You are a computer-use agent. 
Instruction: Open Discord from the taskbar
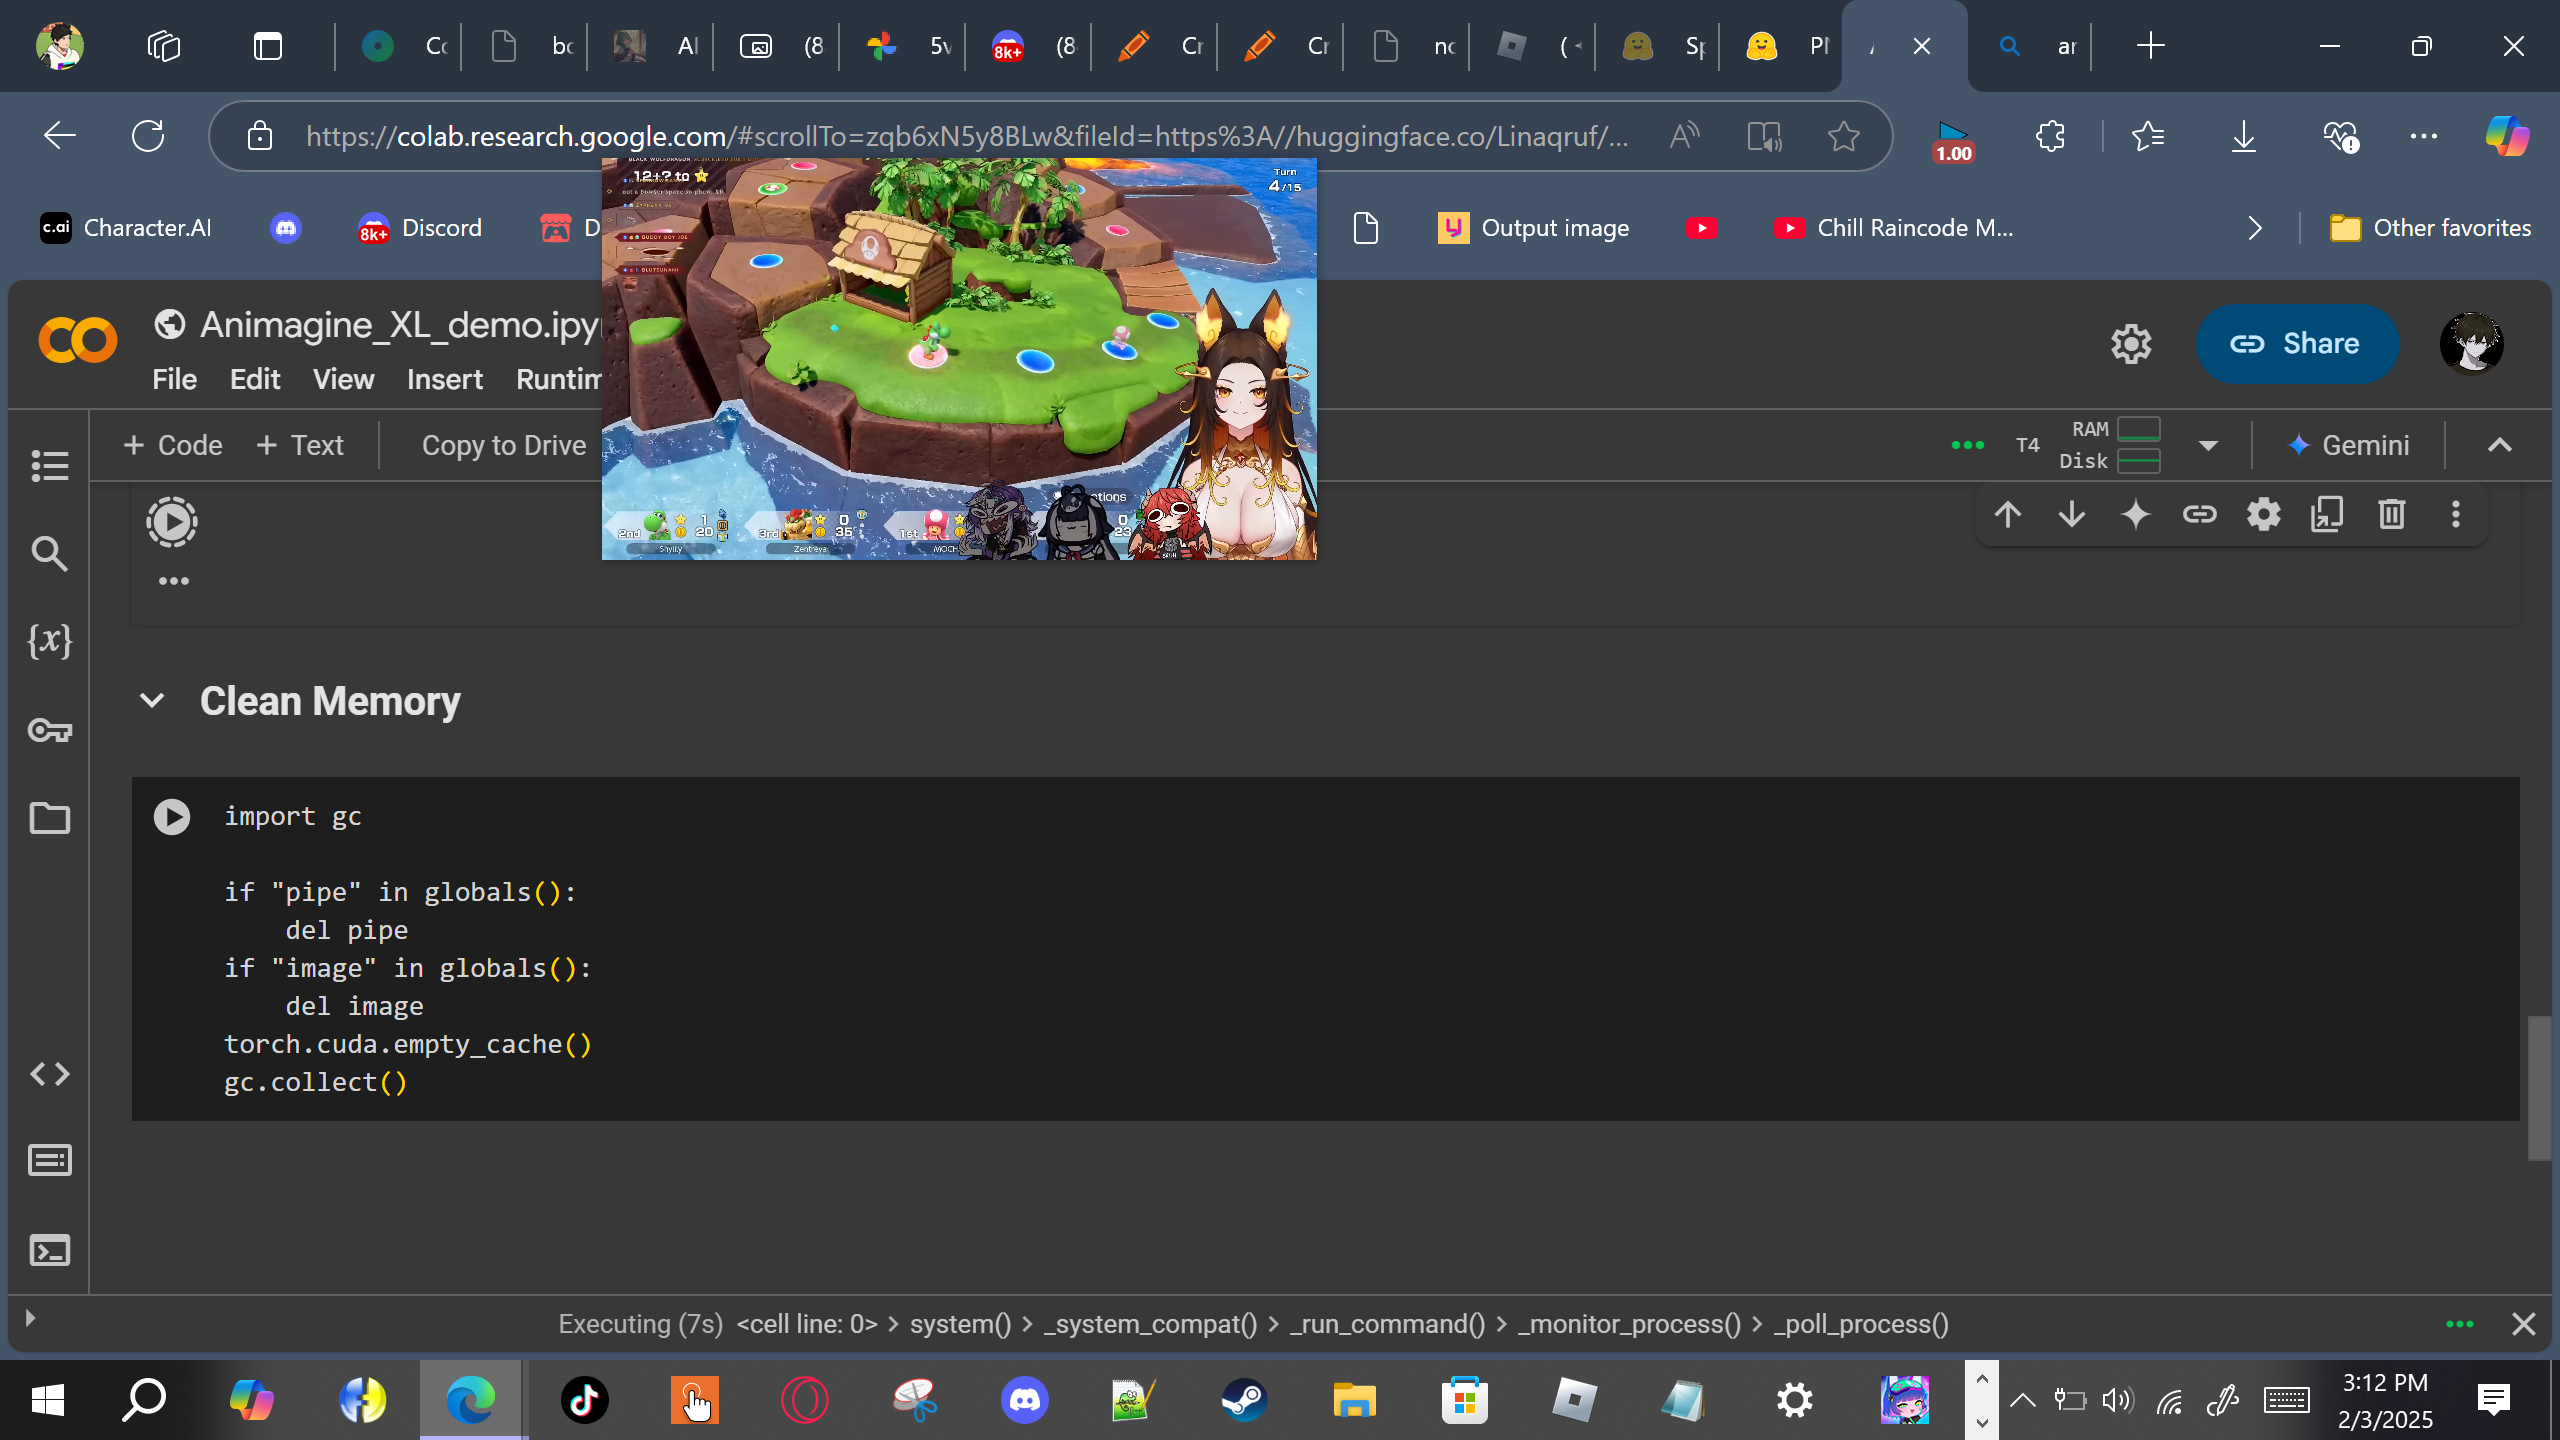click(1024, 1400)
